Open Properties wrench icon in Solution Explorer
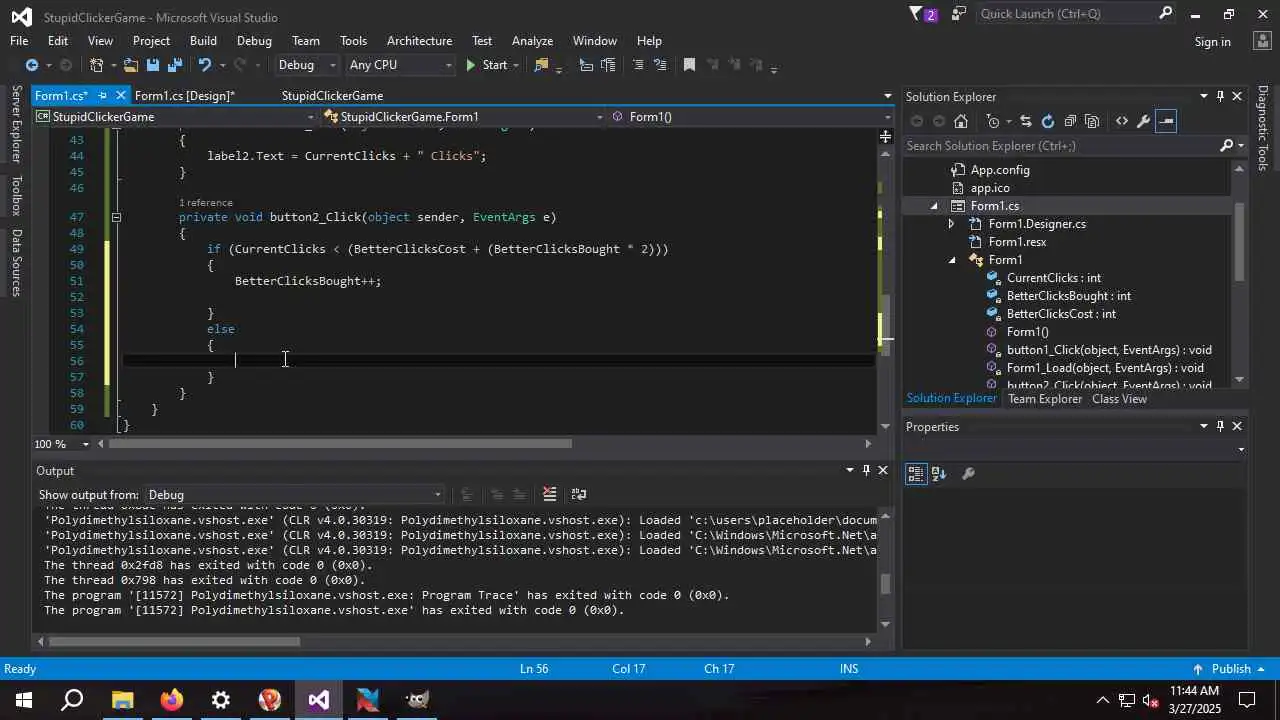This screenshot has height=720, width=1280. [x=1144, y=121]
